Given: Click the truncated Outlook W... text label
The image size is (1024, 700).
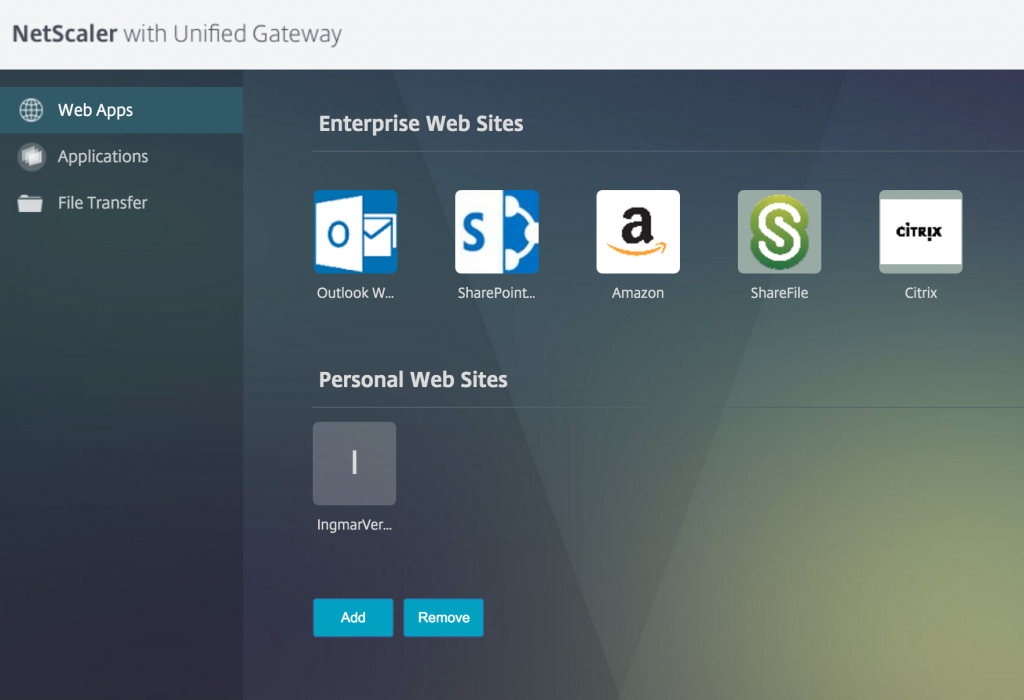Looking at the screenshot, I should pyautogui.click(x=355, y=293).
